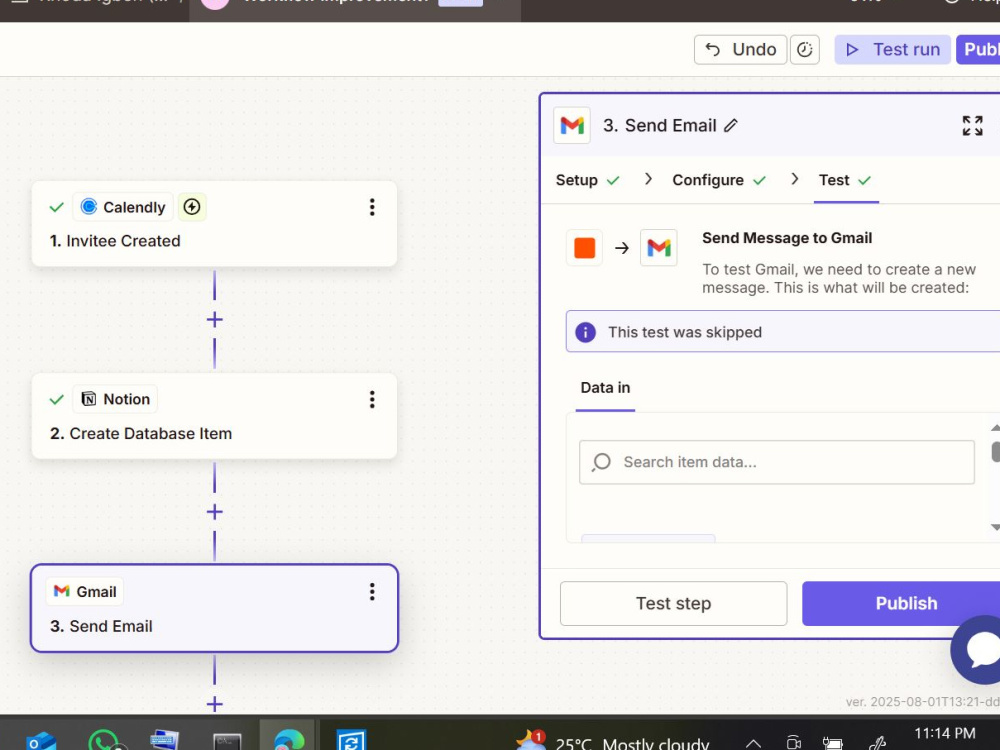1000x750 pixels.
Task: Open WhatsApp from the taskbar
Action: pos(105,741)
